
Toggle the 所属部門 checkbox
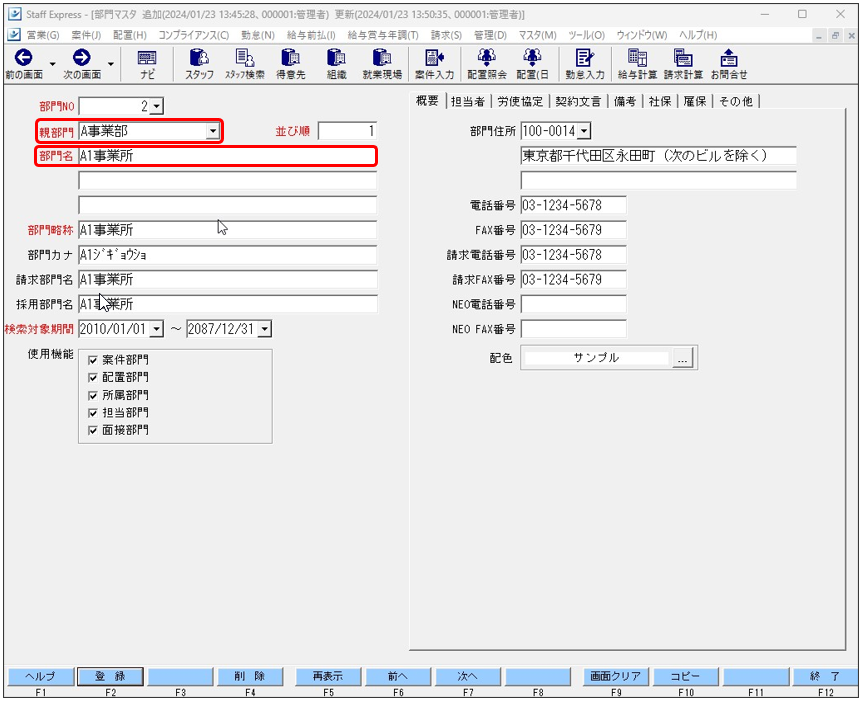click(x=93, y=395)
